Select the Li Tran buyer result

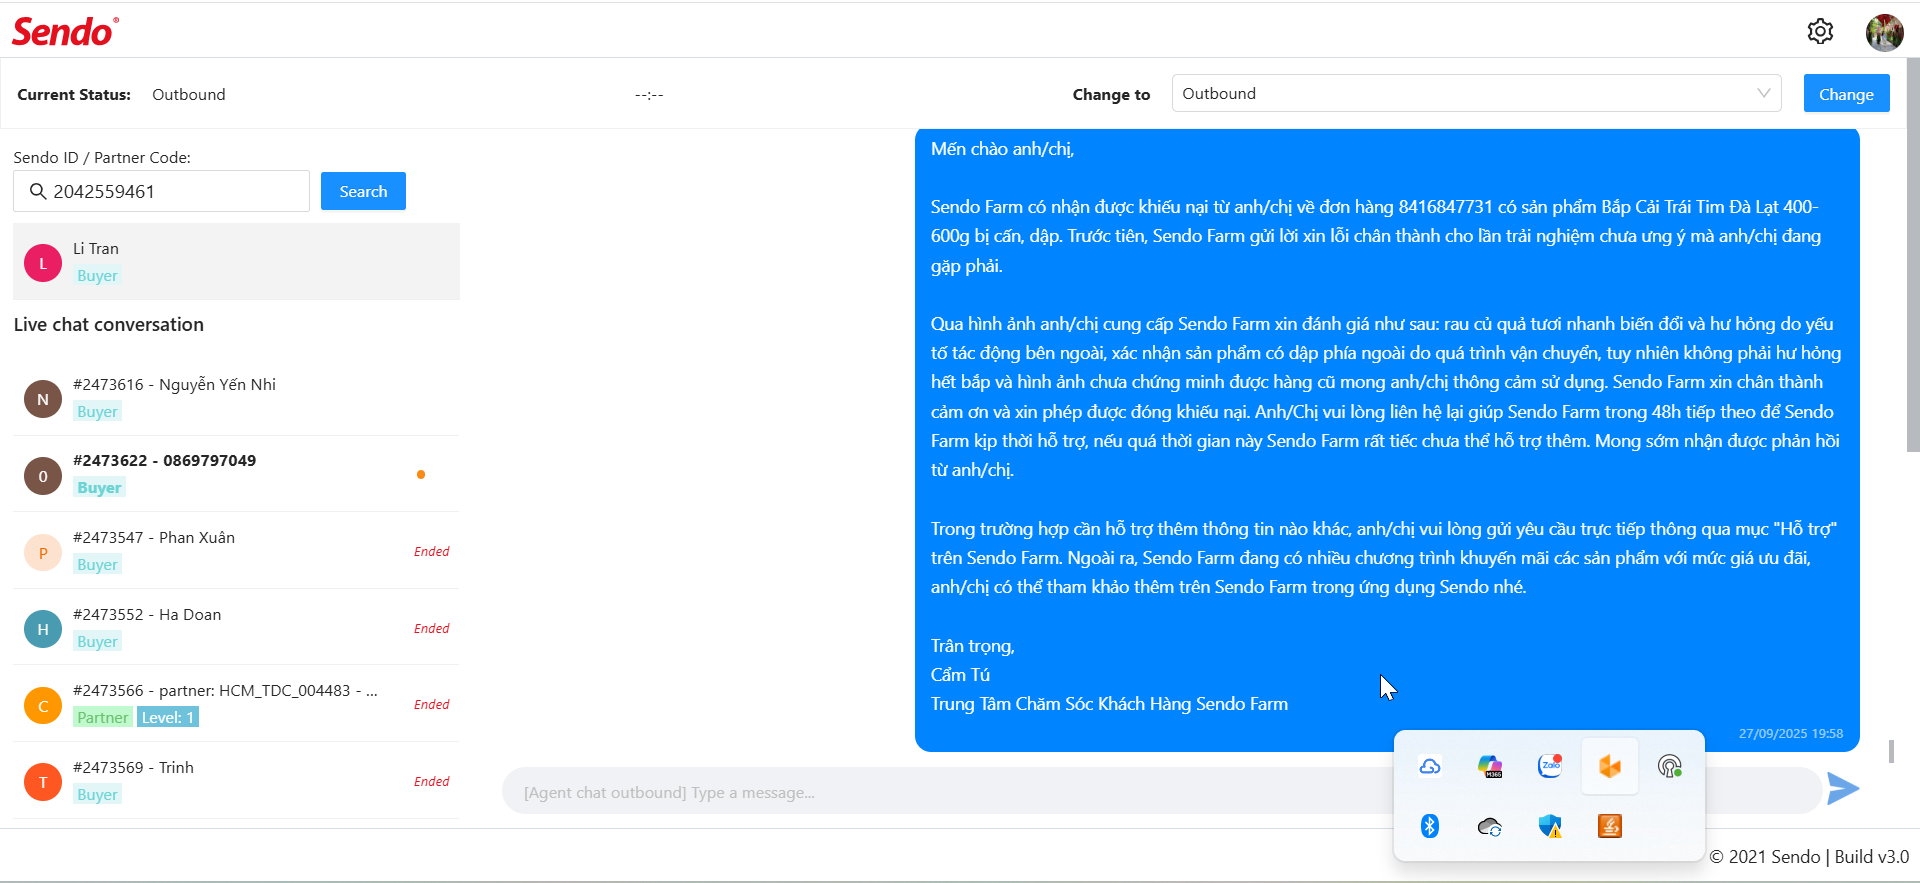236,262
